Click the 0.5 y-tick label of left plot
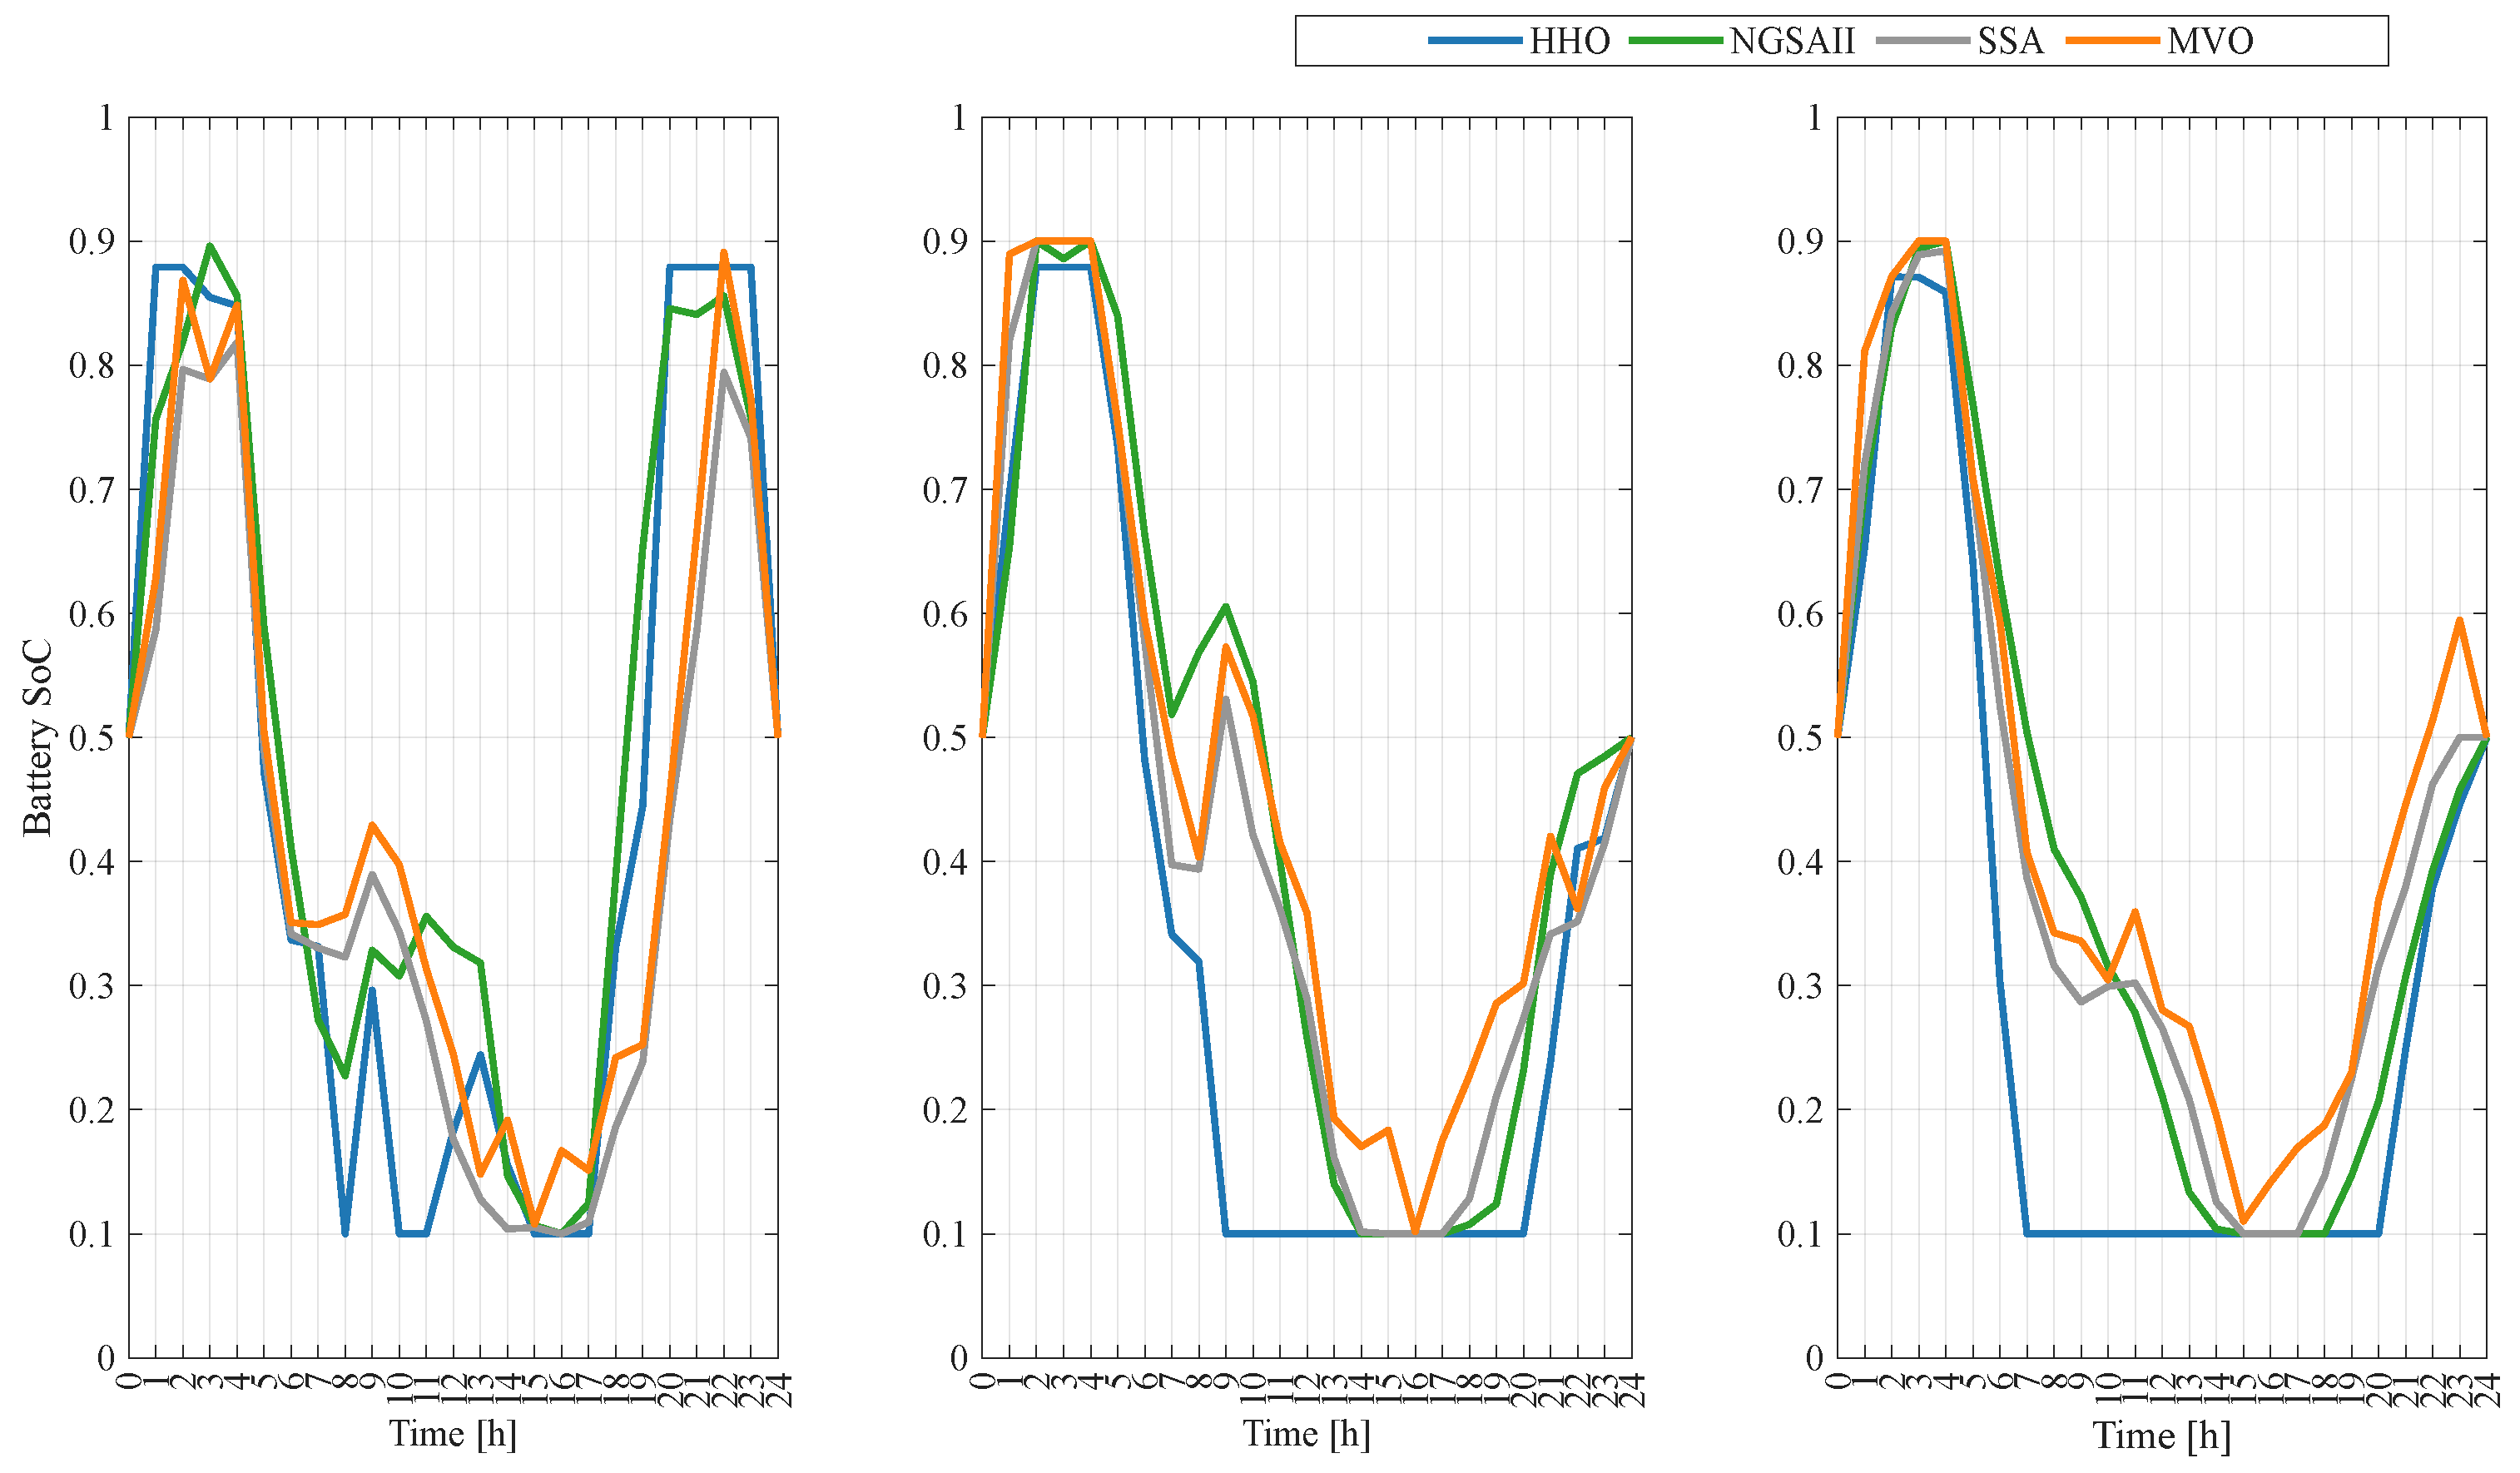This screenshot has height=1473, width=2520. click(91, 738)
